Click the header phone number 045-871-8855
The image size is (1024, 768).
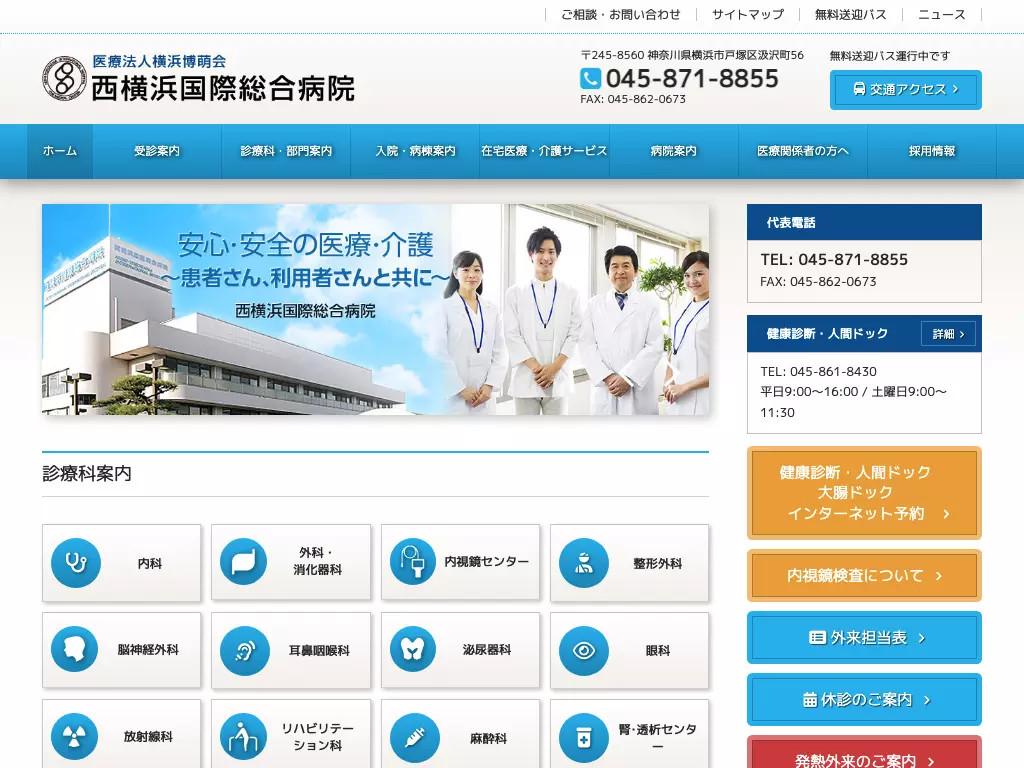click(692, 78)
